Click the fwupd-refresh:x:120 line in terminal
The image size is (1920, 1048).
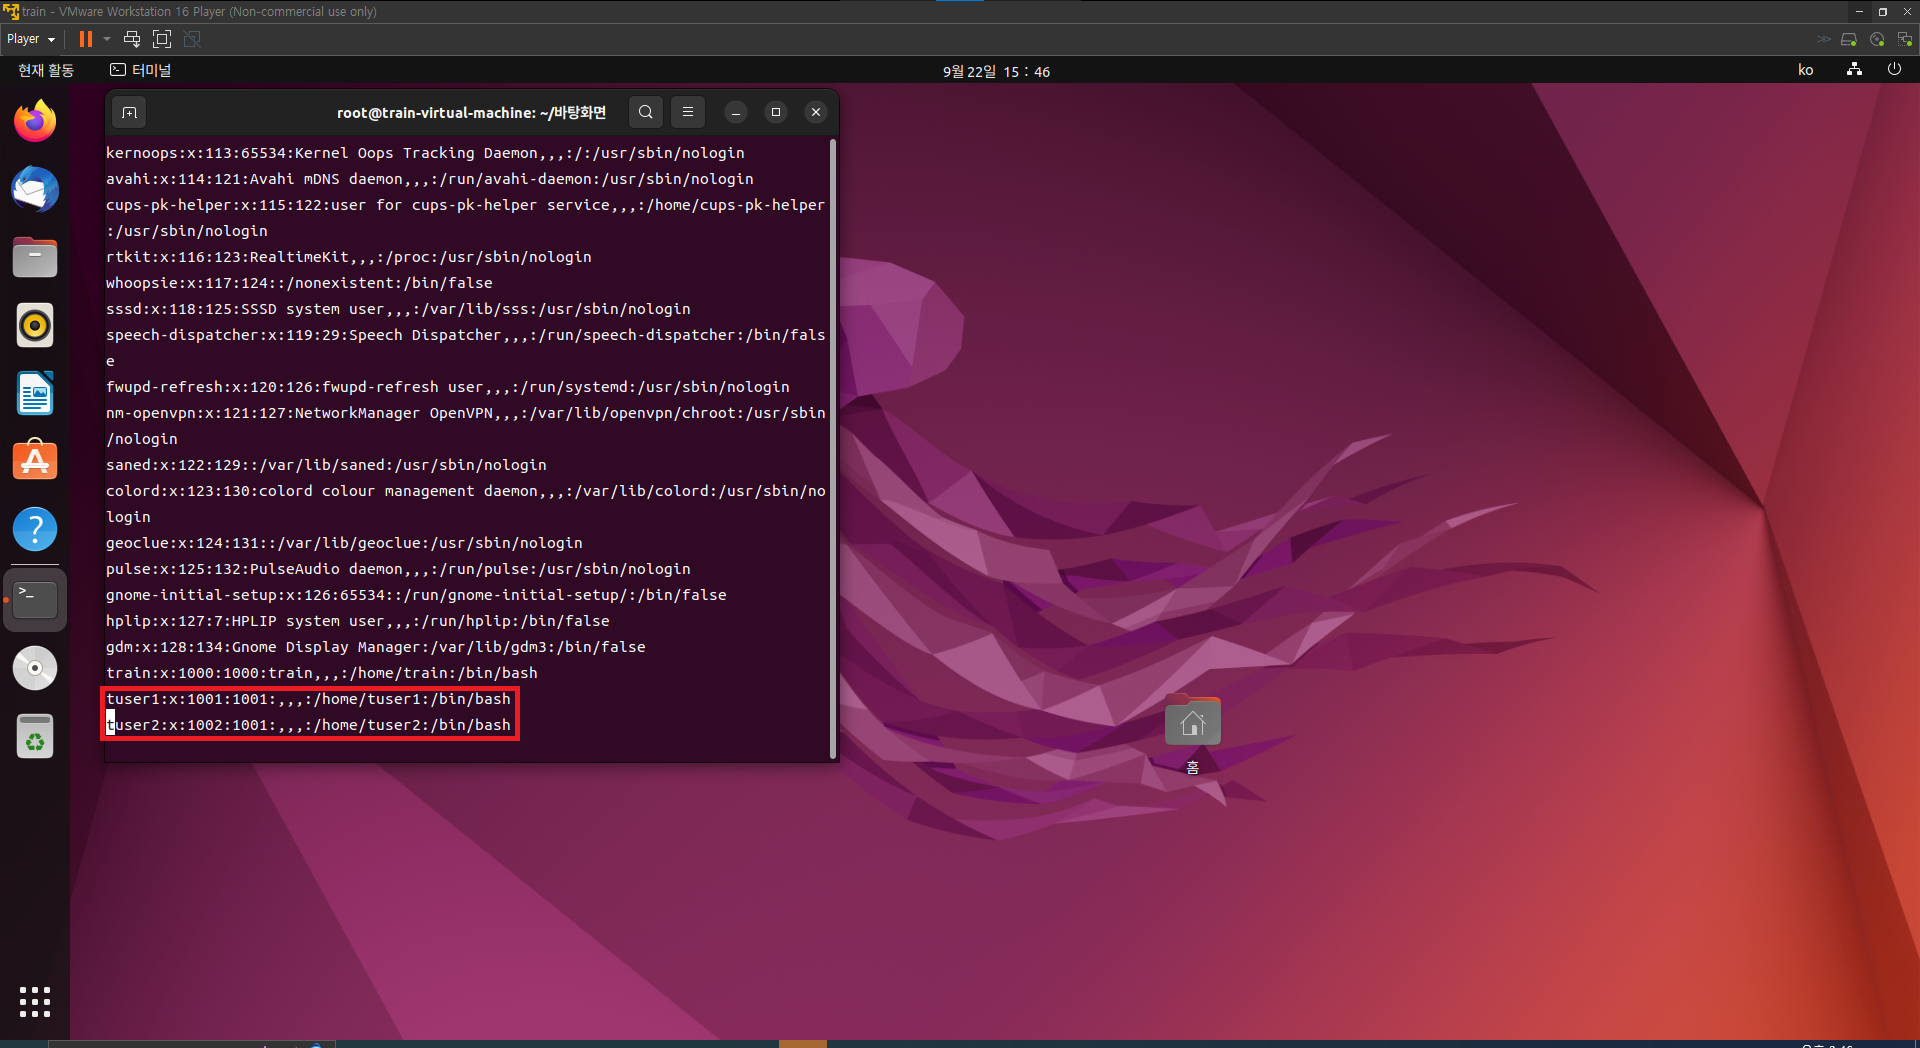tap(448, 387)
